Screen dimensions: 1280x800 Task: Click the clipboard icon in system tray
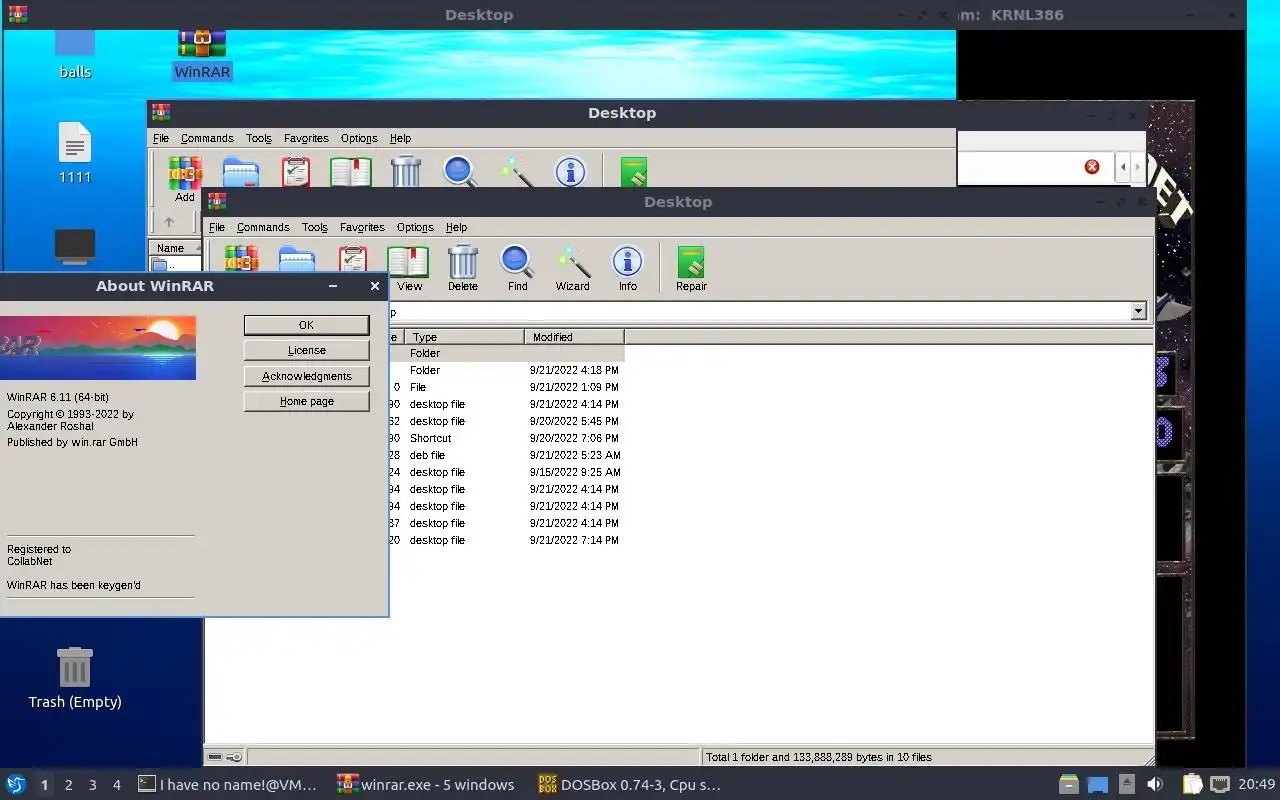(1192, 784)
